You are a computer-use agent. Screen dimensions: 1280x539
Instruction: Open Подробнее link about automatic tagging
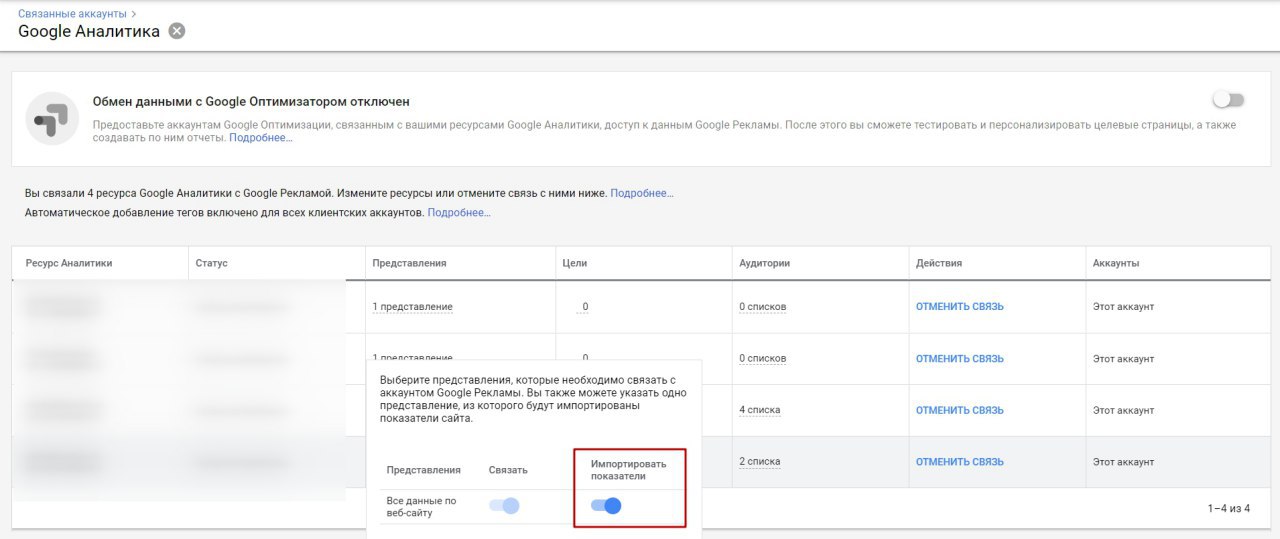coord(459,213)
